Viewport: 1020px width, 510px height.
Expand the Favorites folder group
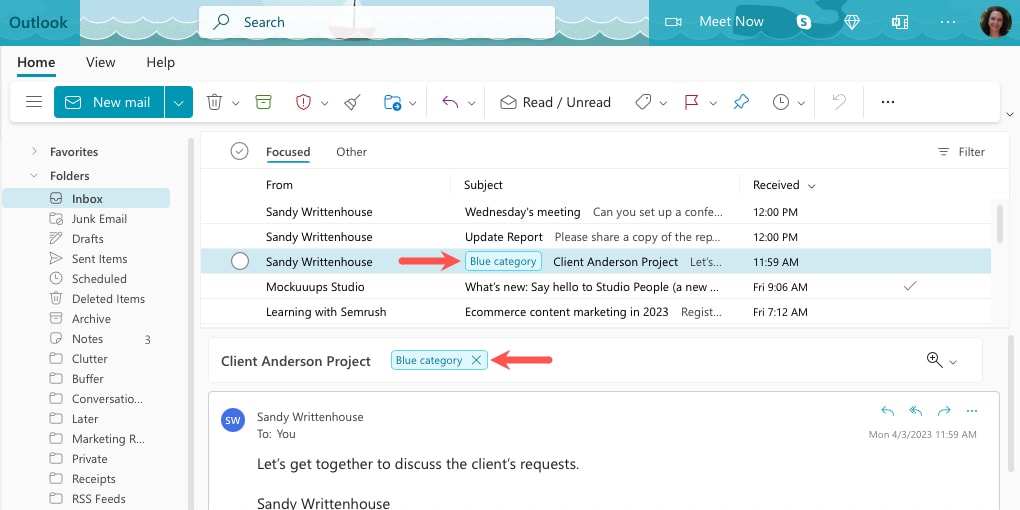[35, 152]
